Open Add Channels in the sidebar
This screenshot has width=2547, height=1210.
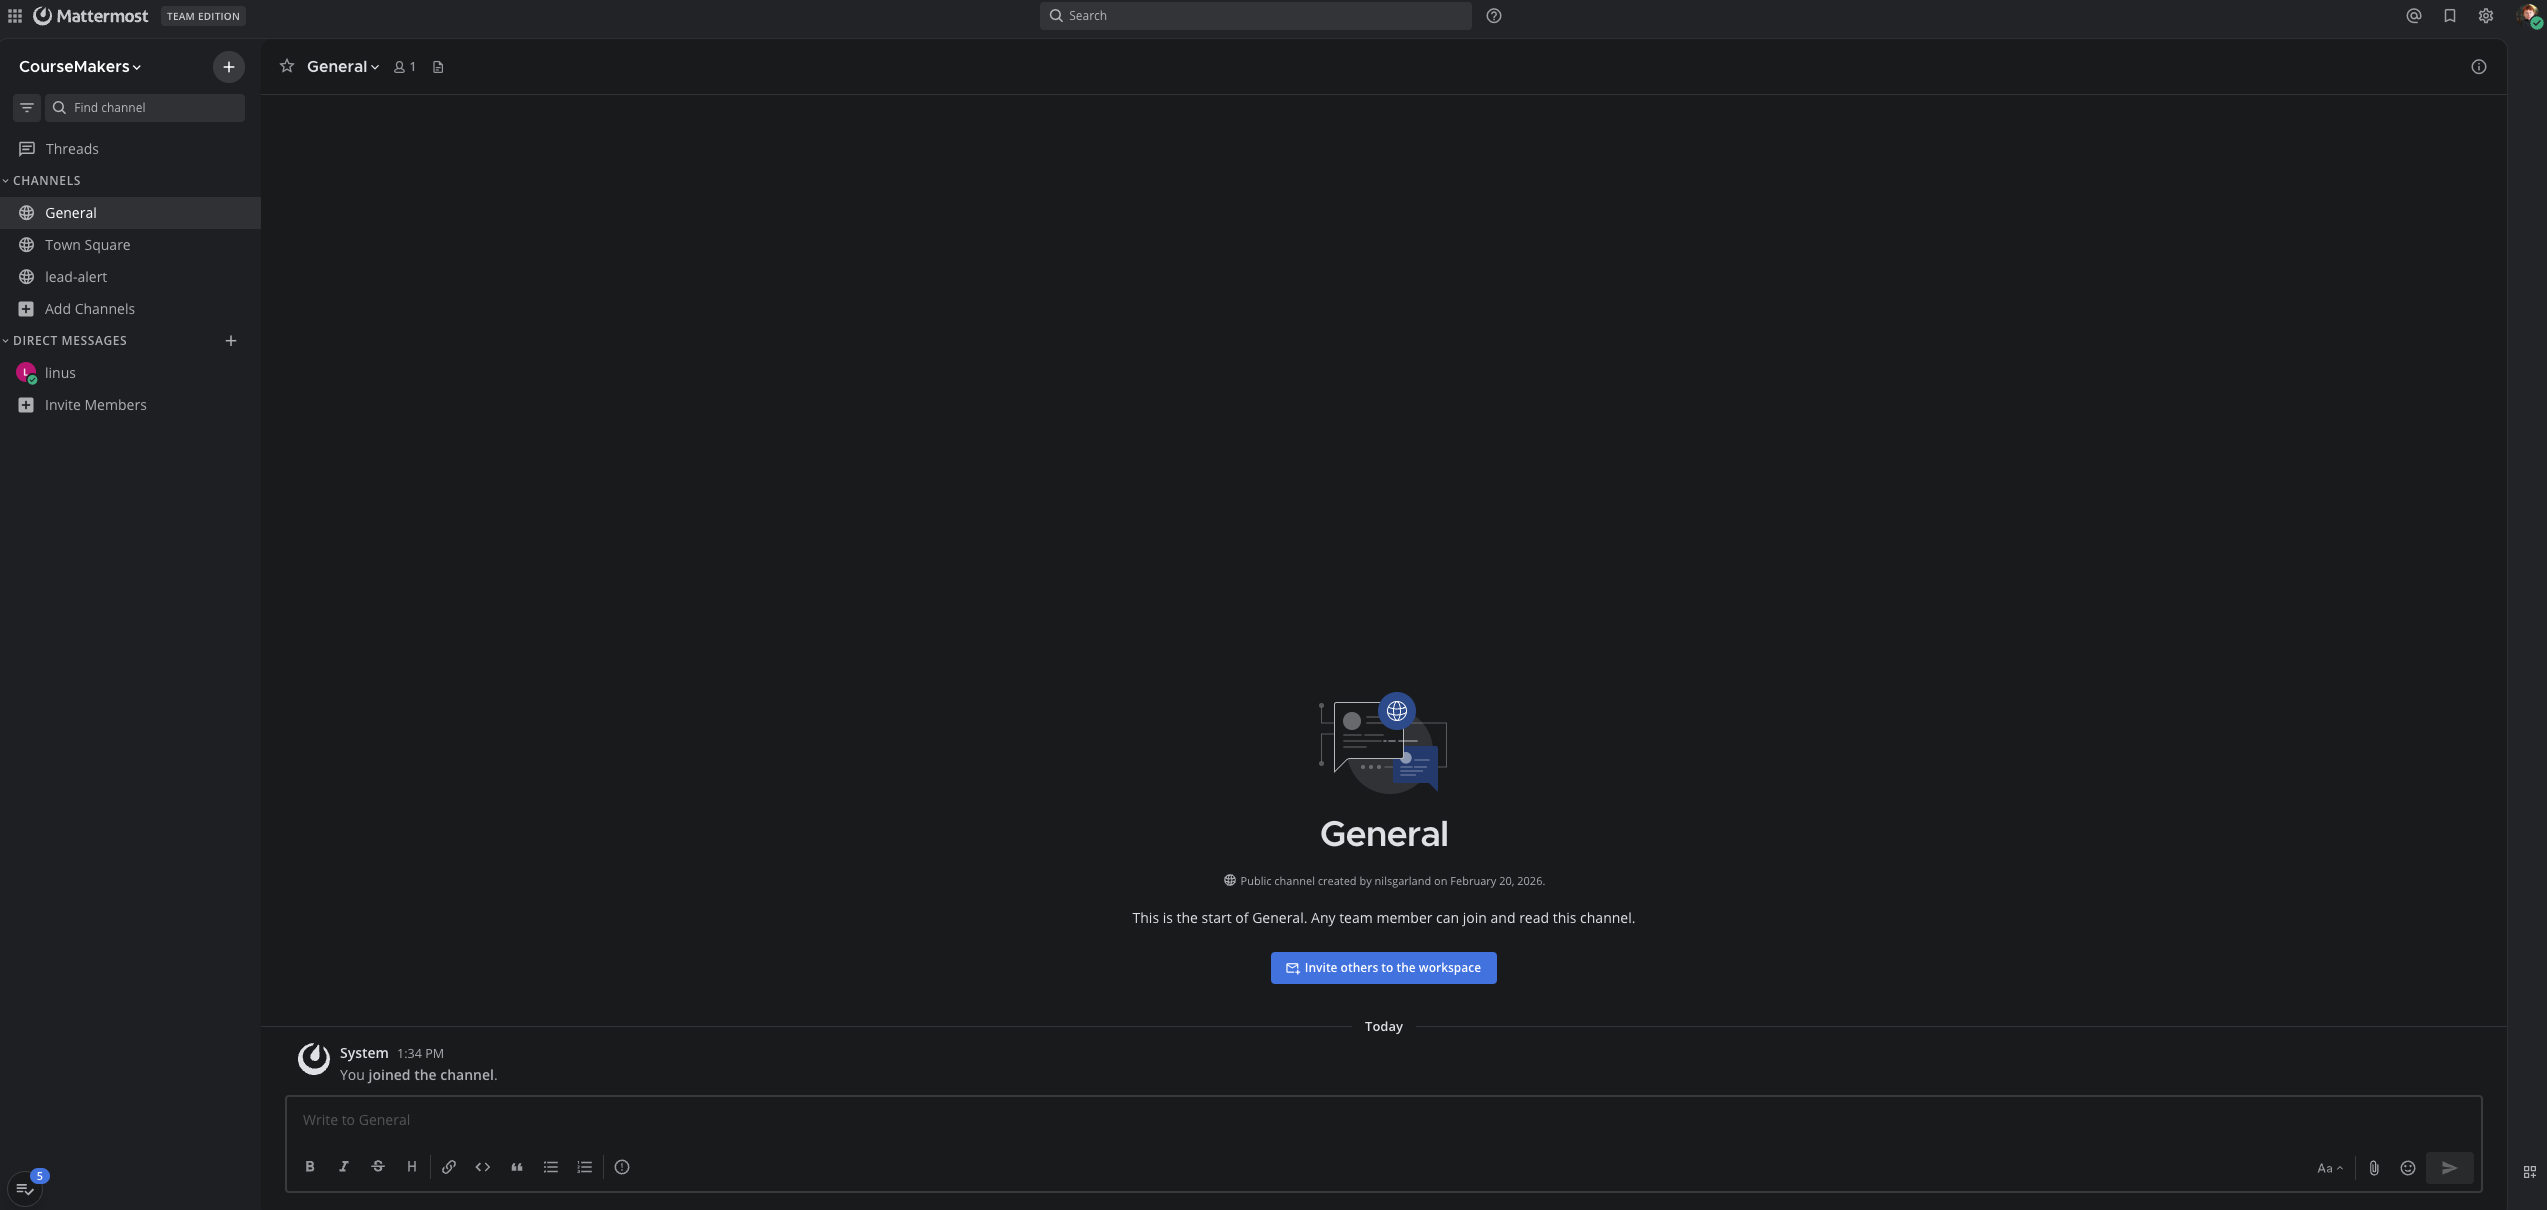tap(89, 309)
